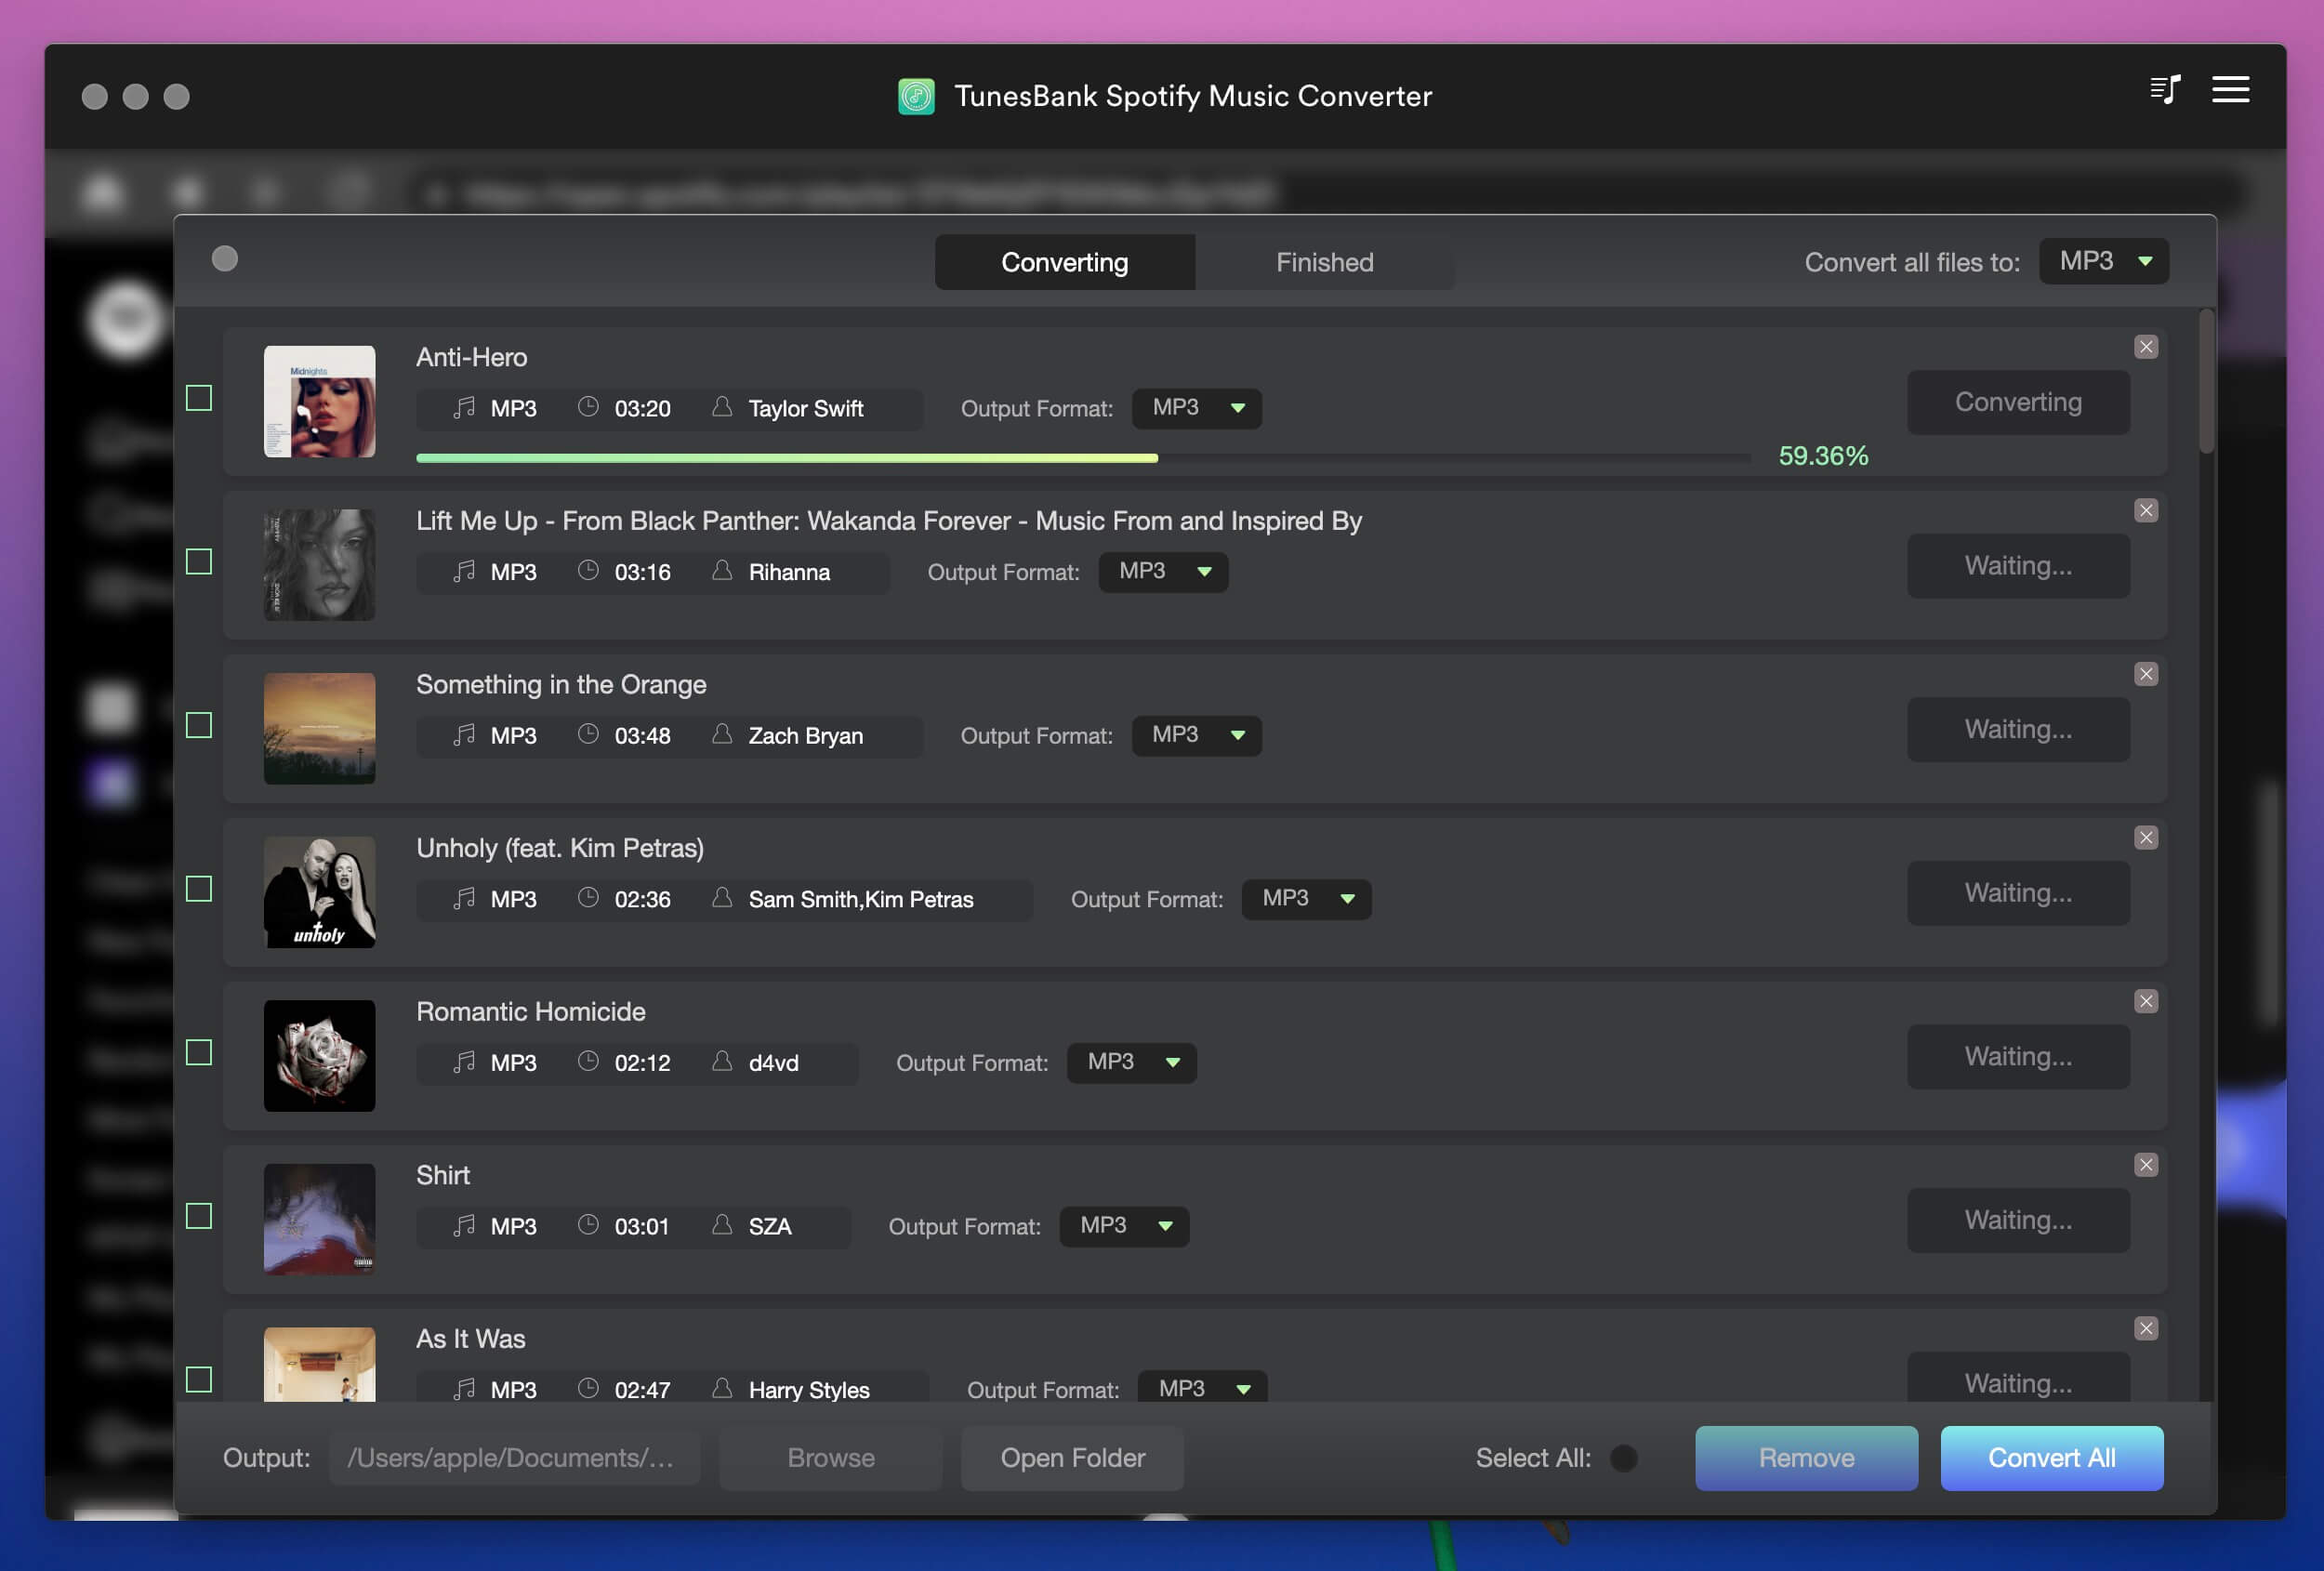Click the clock icon next to Rihanna track
Viewport: 2324px width, 1571px height.
pyautogui.click(x=588, y=570)
